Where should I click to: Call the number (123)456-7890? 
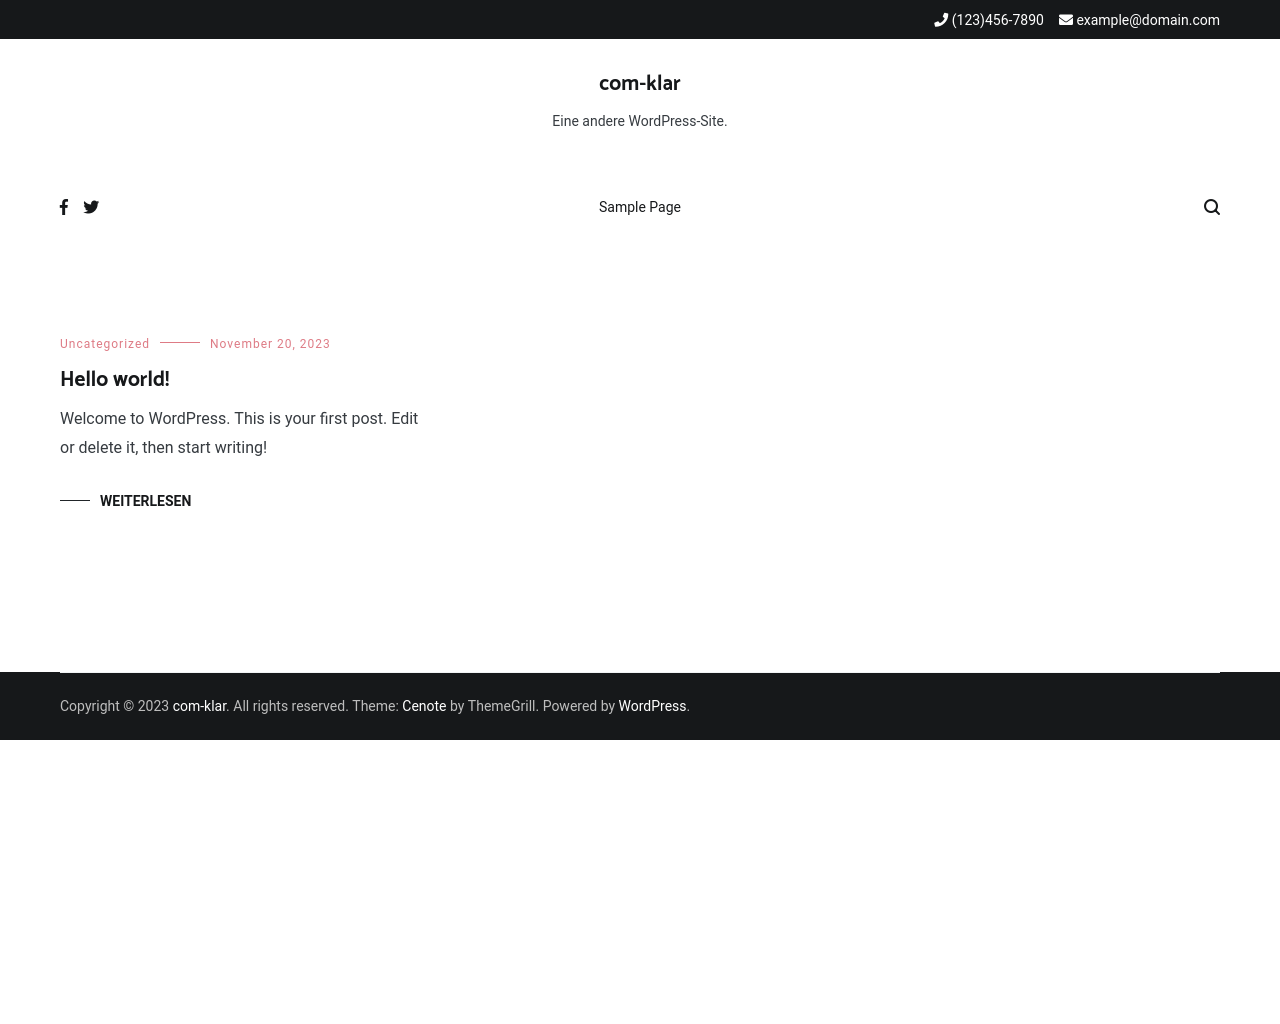click(997, 20)
